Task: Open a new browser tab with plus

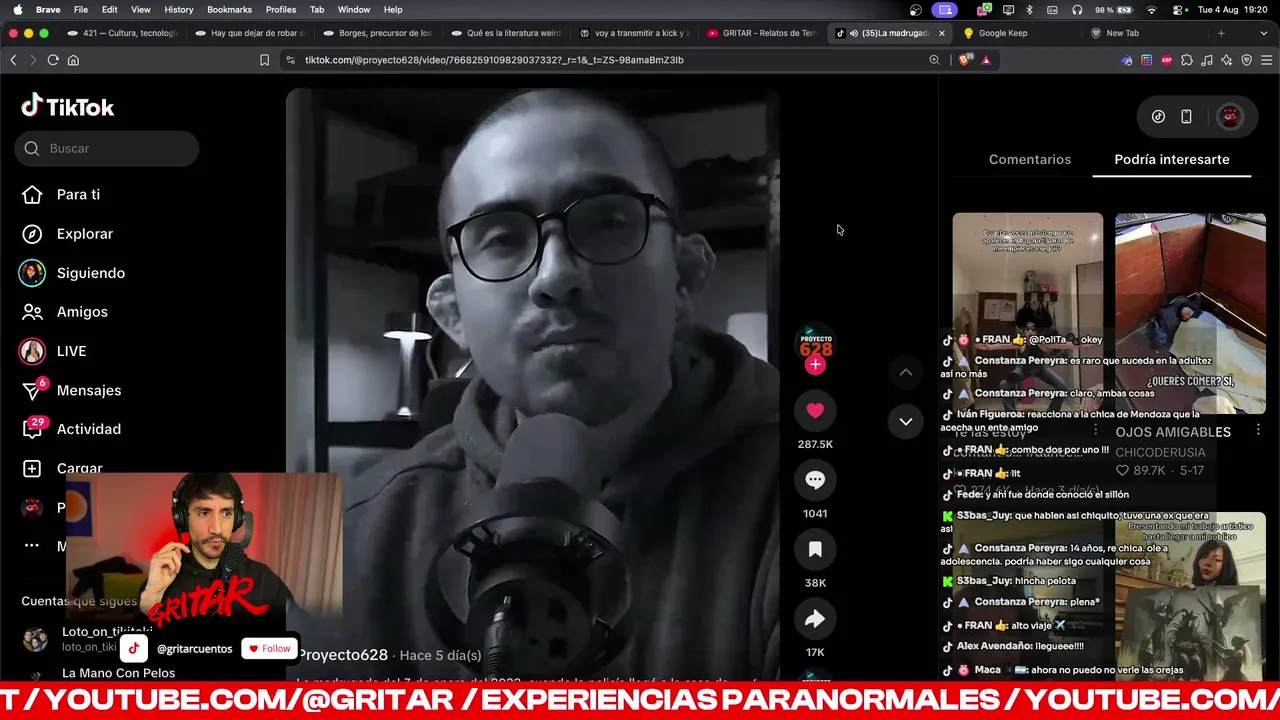Action: [1221, 33]
